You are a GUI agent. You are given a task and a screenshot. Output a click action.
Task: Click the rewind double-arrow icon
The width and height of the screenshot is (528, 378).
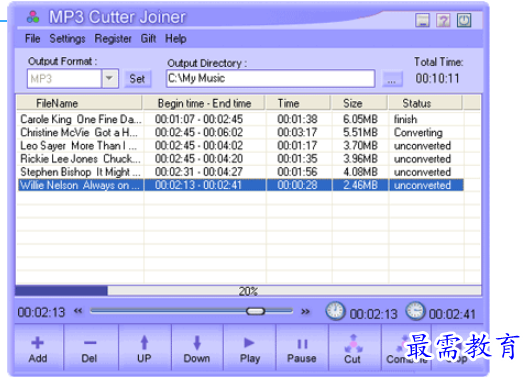[x=78, y=311]
